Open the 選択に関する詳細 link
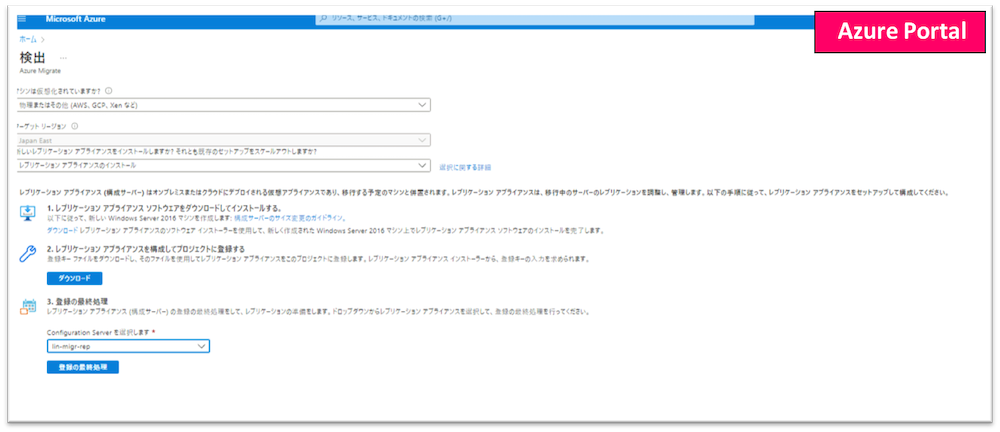The image size is (1000, 432). pyautogui.click(x=465, y=167)
